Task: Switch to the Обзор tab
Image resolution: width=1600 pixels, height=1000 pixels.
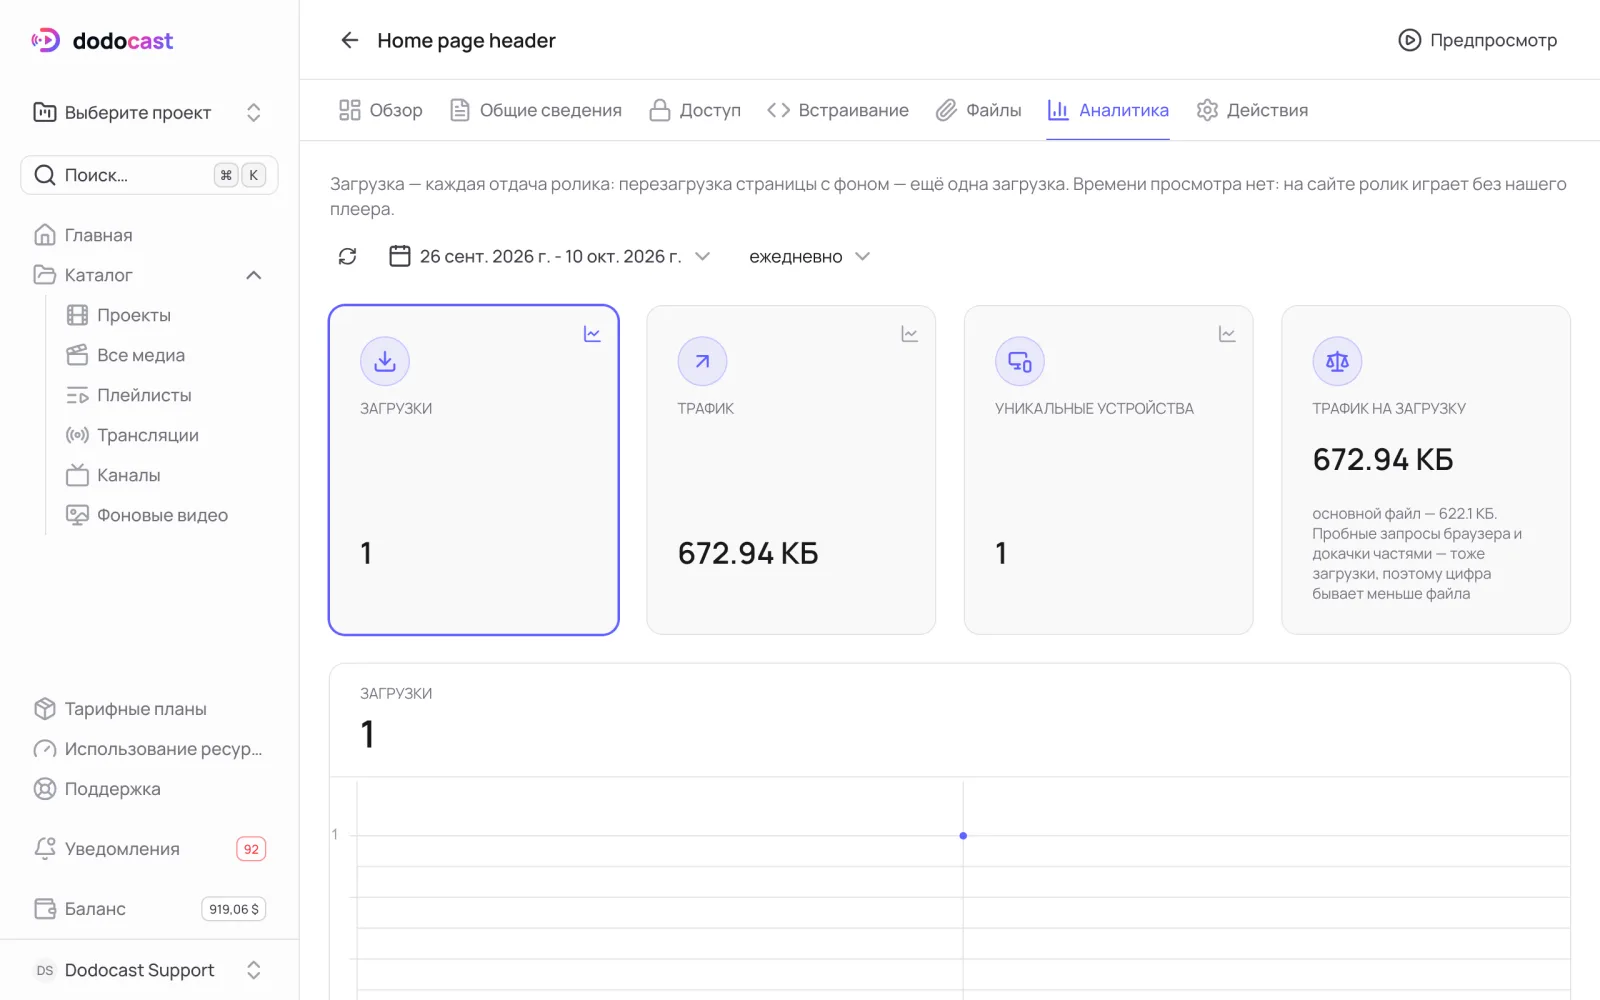Action: tap(380, 110)
